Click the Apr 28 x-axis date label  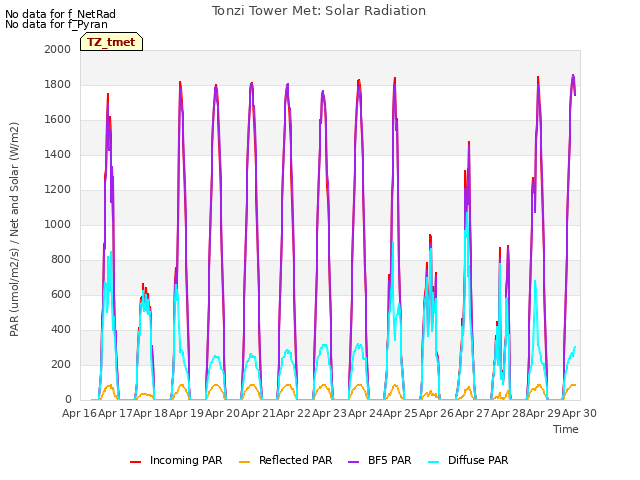tap(508, 413)
